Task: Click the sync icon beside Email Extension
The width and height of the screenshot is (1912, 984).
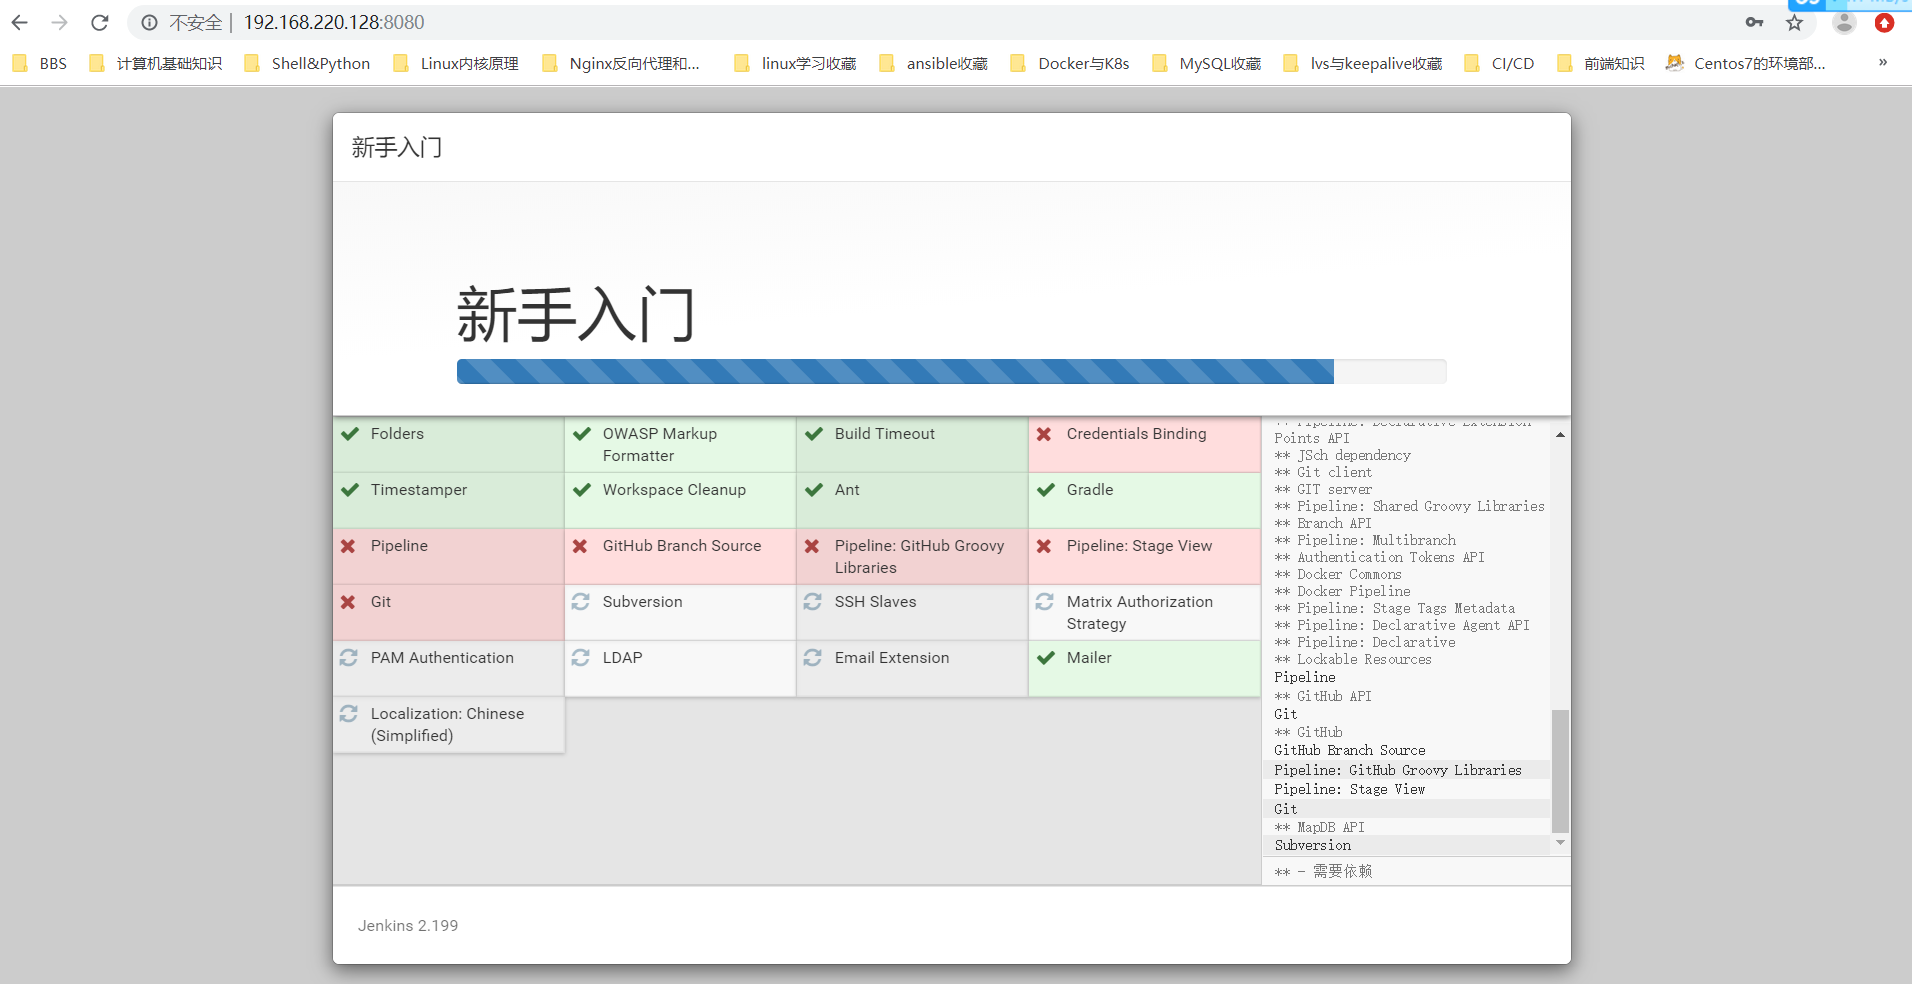Action: coord(813,658)
